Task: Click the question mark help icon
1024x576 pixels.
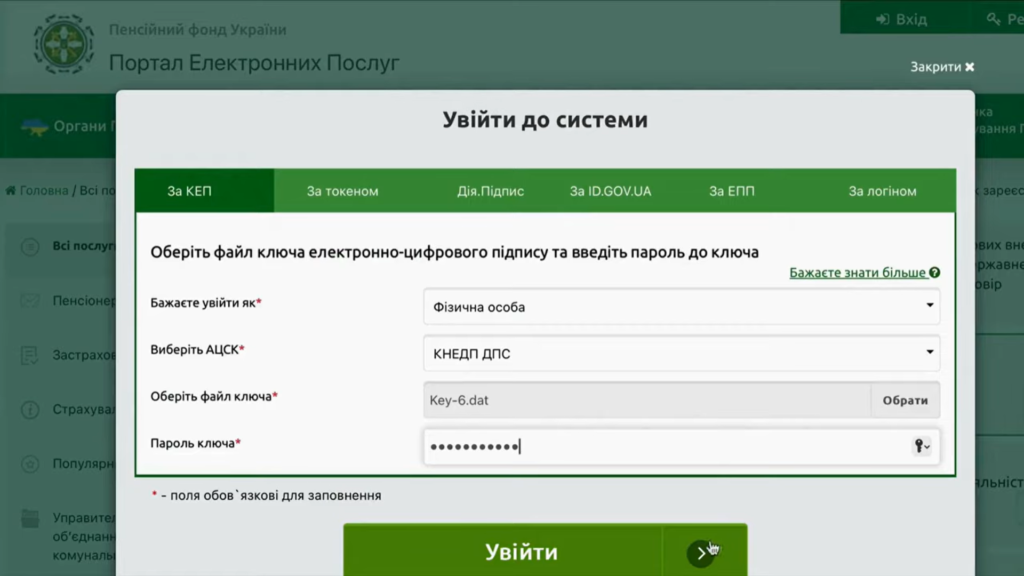Action: pos(934,272)
